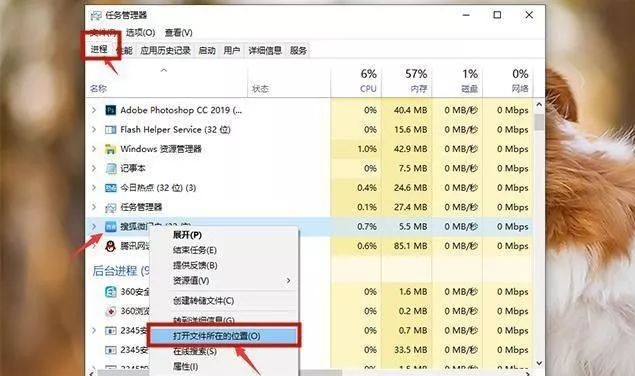Expand the Flash Helper Service process group

click(x=94, y=130)
